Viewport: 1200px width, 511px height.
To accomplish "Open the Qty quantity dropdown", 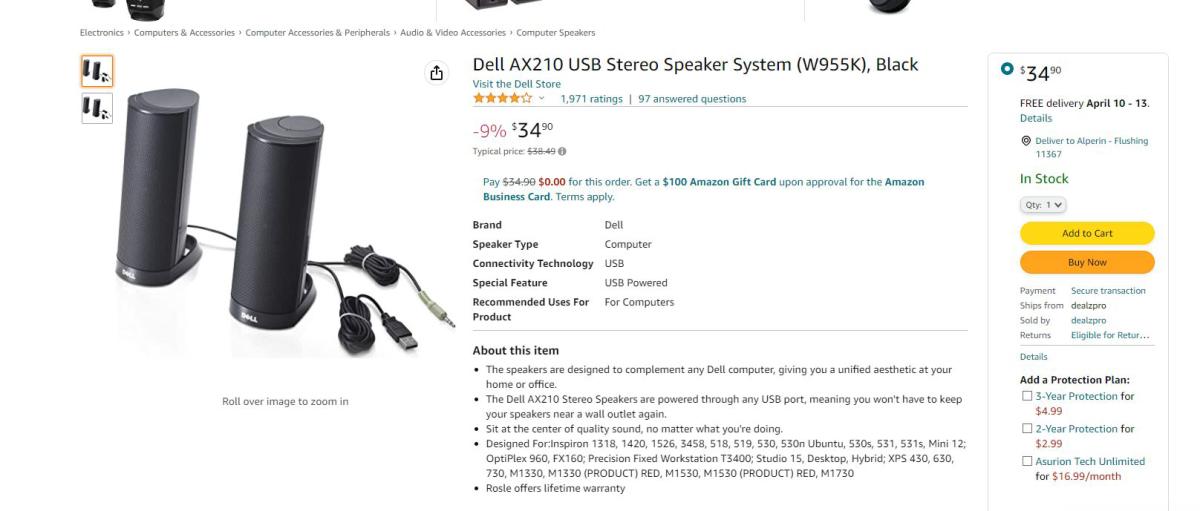I will [1043, 205].
